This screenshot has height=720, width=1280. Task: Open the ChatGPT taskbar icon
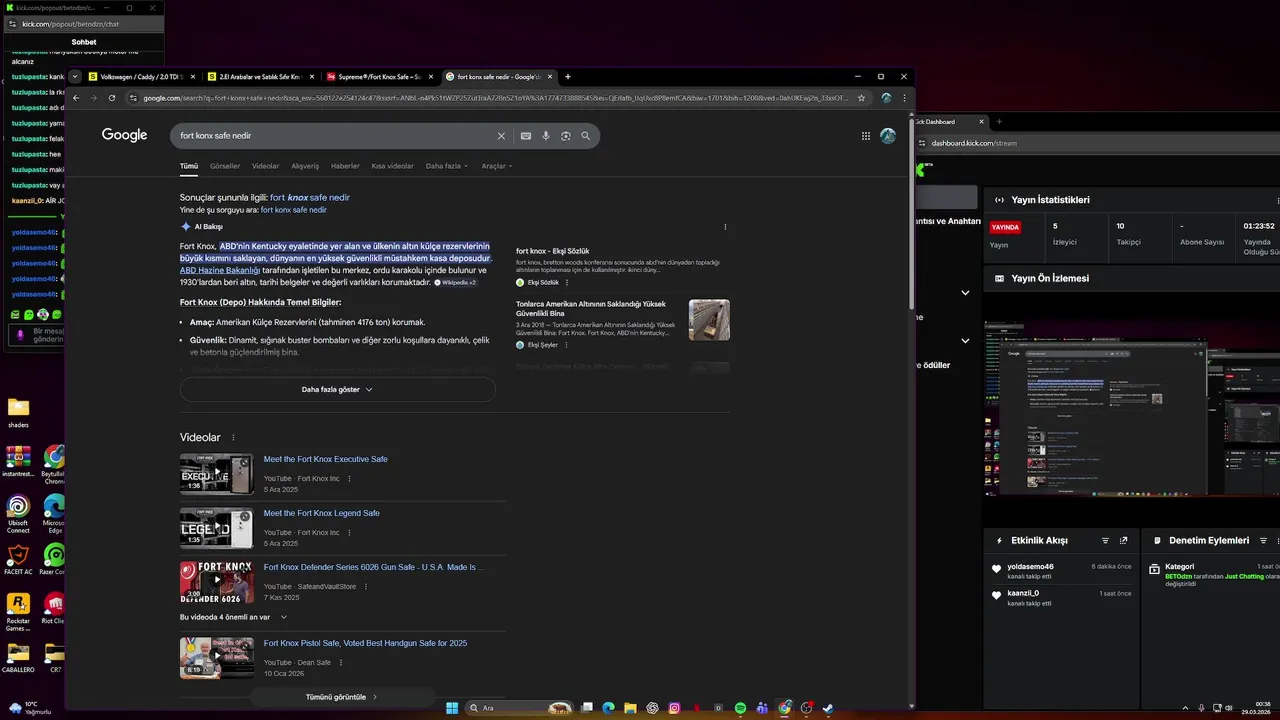[653, 708]
